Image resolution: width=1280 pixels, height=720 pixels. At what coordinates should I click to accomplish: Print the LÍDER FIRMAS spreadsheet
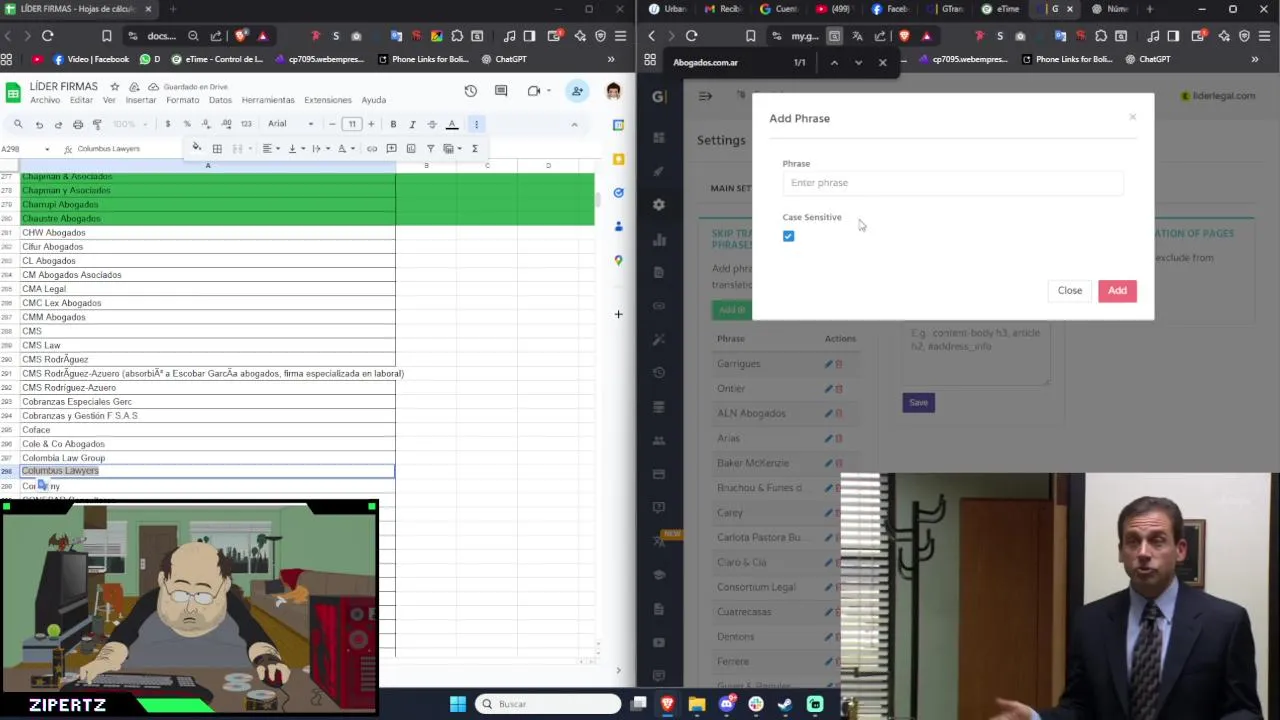[77, 124]
